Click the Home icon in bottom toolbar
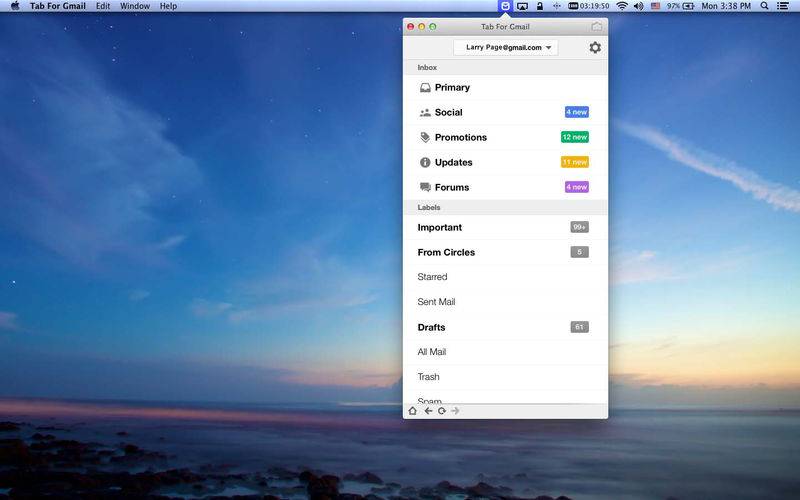Viewport: 800px width, 500px height. (x=413, y=411)
